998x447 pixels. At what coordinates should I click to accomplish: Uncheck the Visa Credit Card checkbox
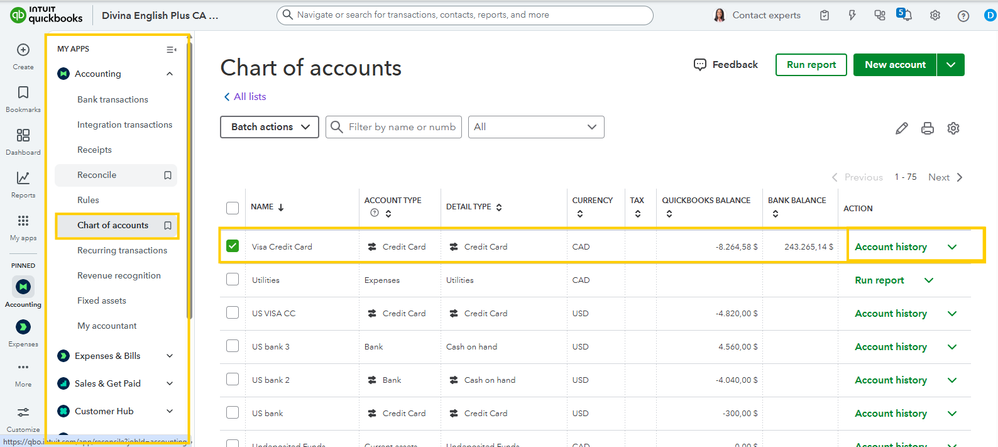232,246
